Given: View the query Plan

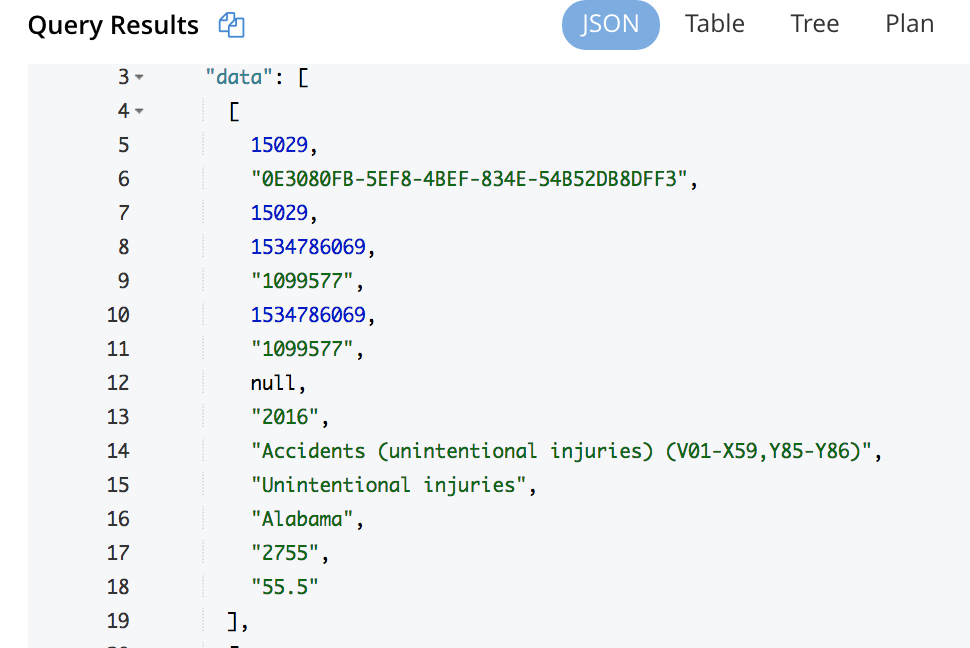Looking at the screenshot, I should tap(908, 23).
